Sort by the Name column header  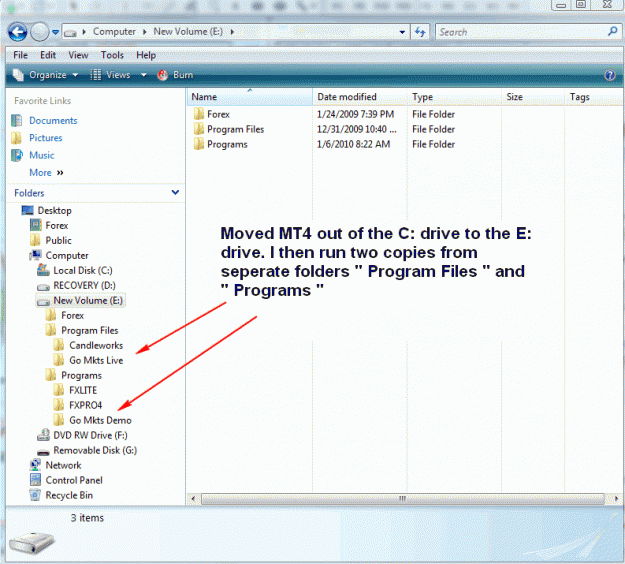(x=250, y=97)
